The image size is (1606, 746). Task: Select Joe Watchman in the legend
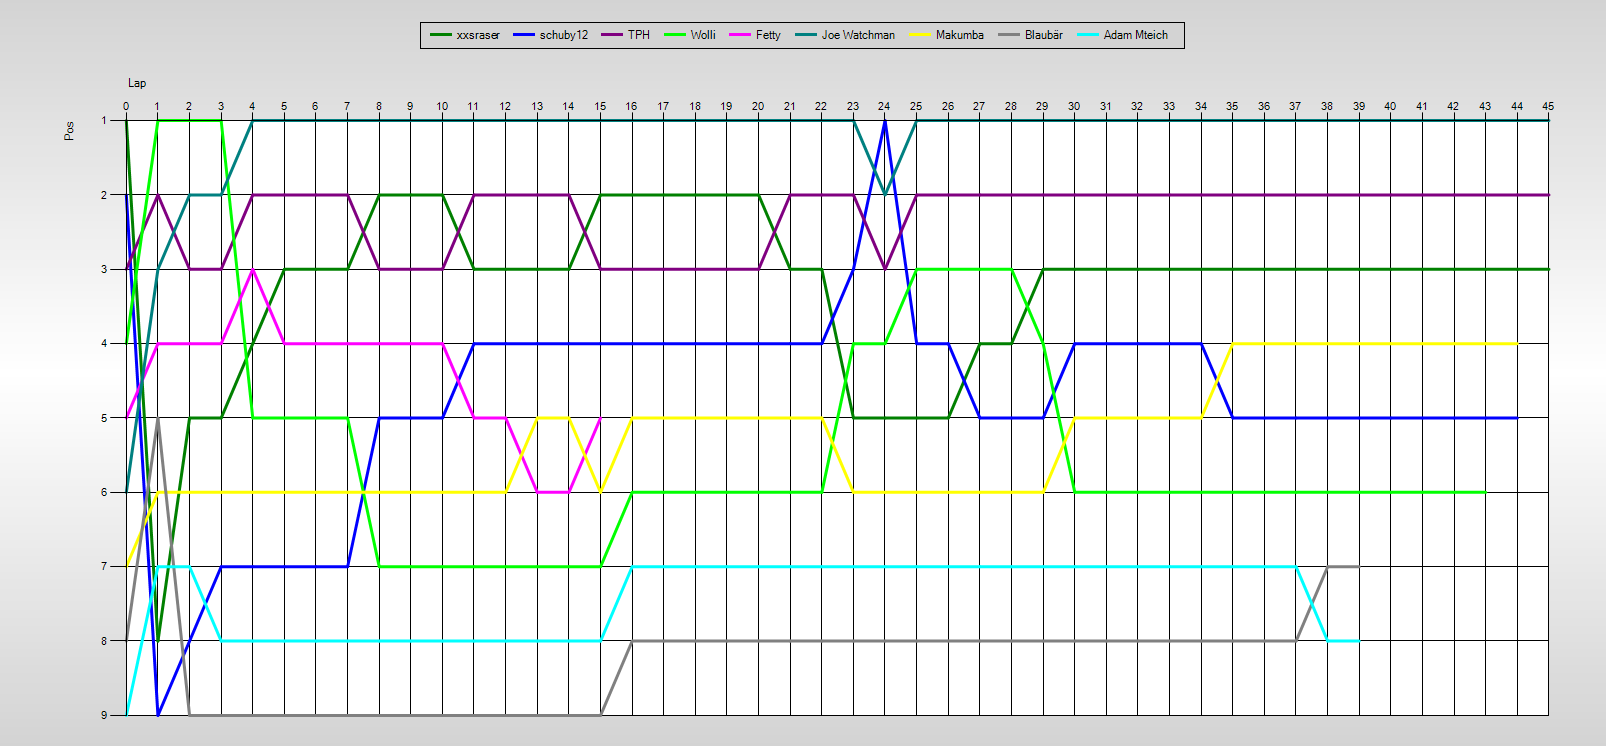click(858, 35)
